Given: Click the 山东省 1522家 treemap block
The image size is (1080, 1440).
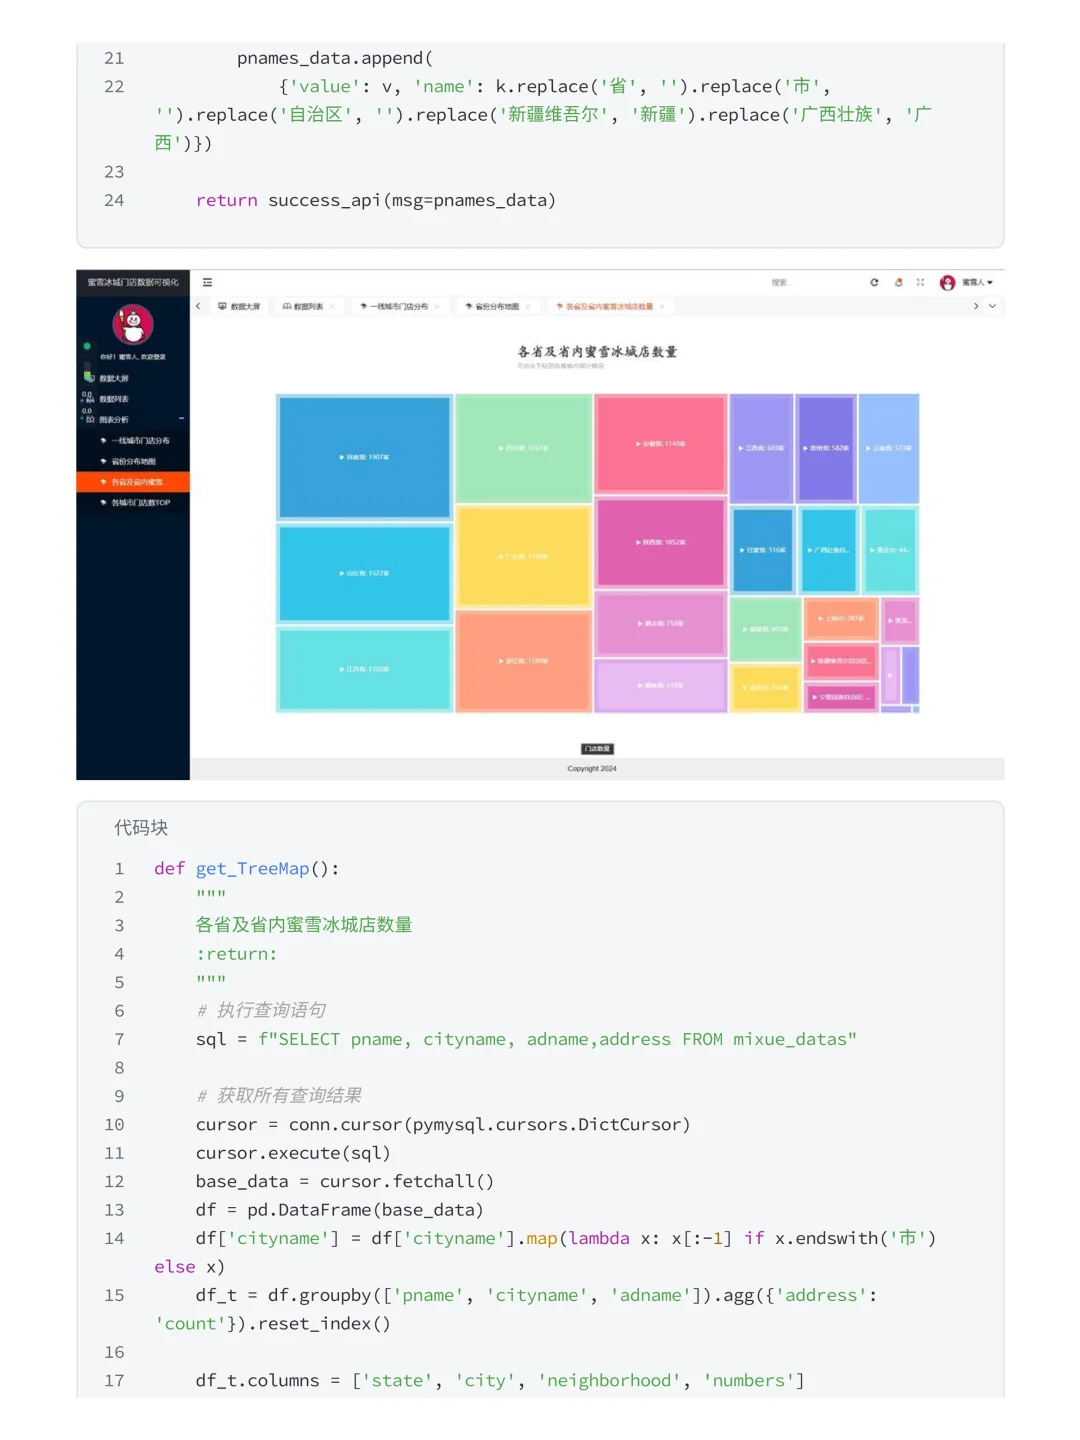Looking at the screenshot, I should pyautogui.click(x=364, y=573).
